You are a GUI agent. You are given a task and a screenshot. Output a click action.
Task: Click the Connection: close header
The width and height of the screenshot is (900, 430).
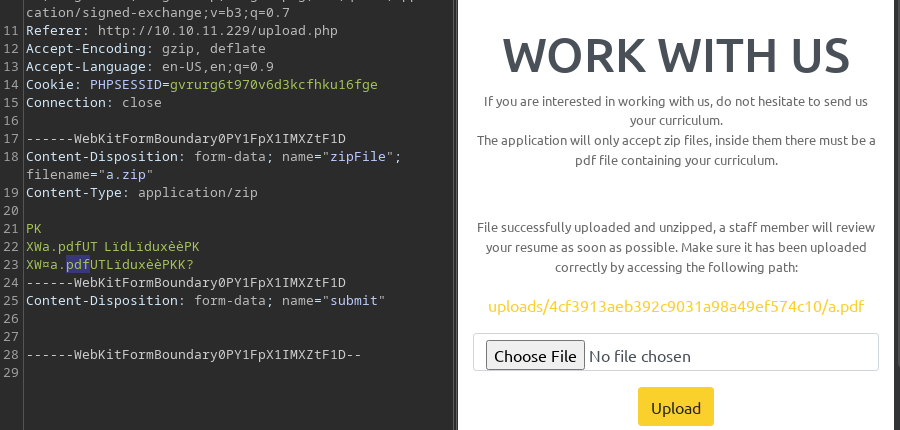tap(94, 103)
